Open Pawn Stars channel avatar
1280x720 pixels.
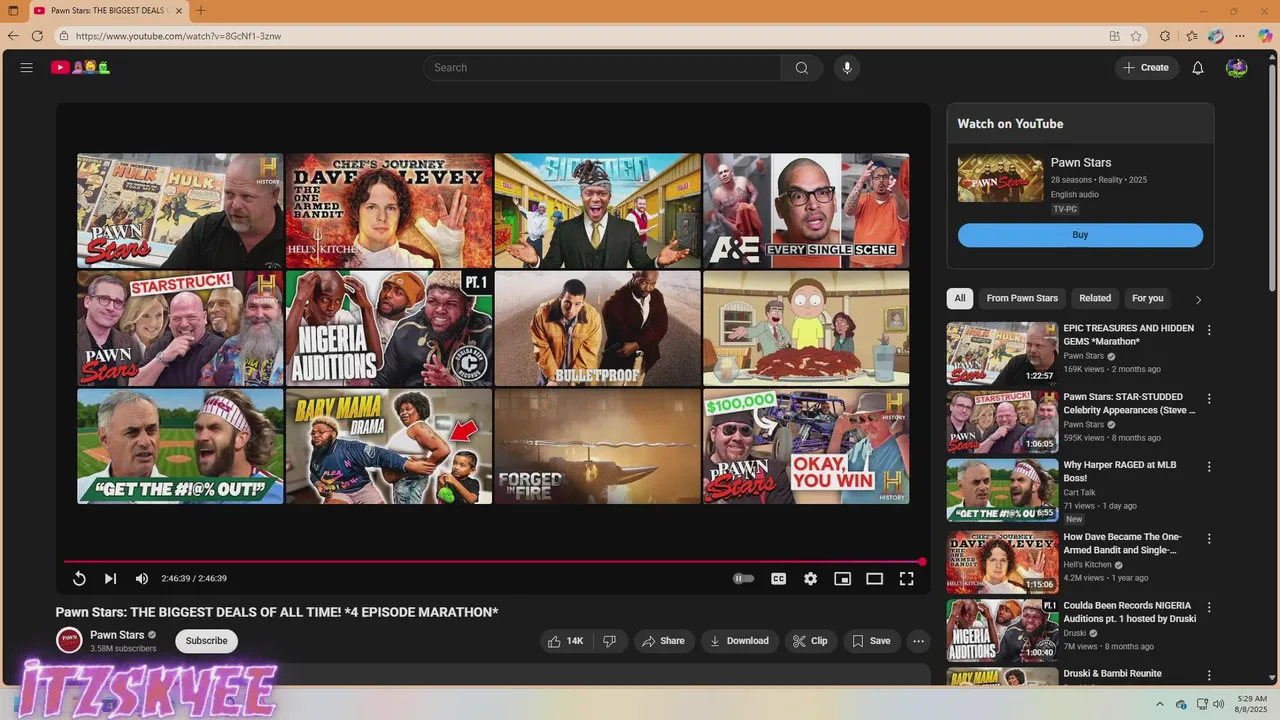pyautogui.click(x=69, y=641)
